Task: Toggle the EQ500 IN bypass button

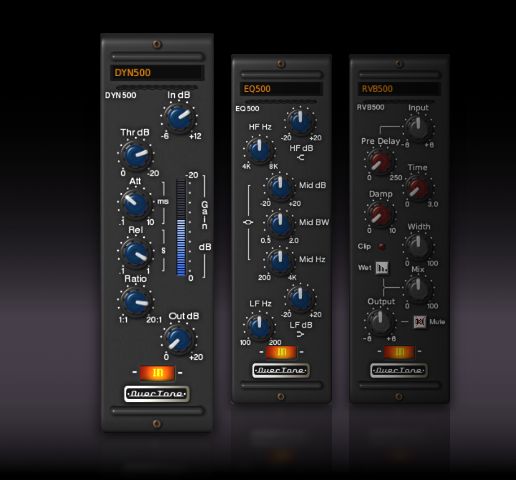Action: [281, 352]
